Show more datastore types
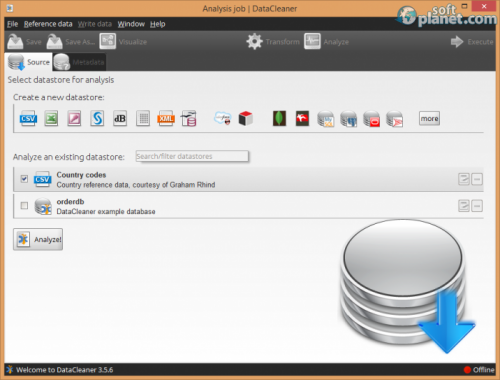The image size is (500, 380). coord(429,118)
